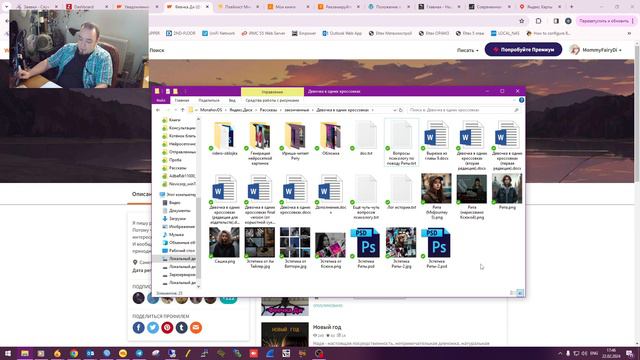Go up one folder level in Explorer
This screenshot has width=640, height=360.
(x=182, y=110)
